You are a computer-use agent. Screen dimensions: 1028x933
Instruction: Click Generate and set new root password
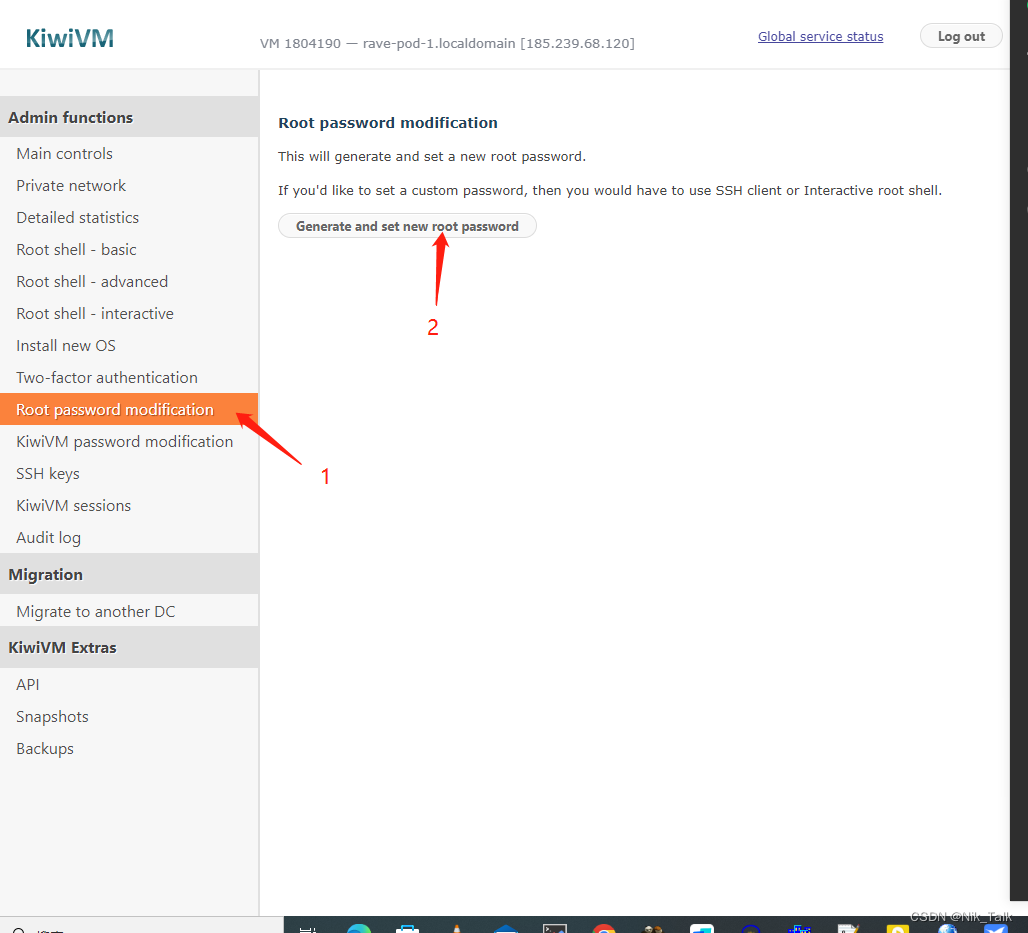pyautogui.click(x=407, y=226)
